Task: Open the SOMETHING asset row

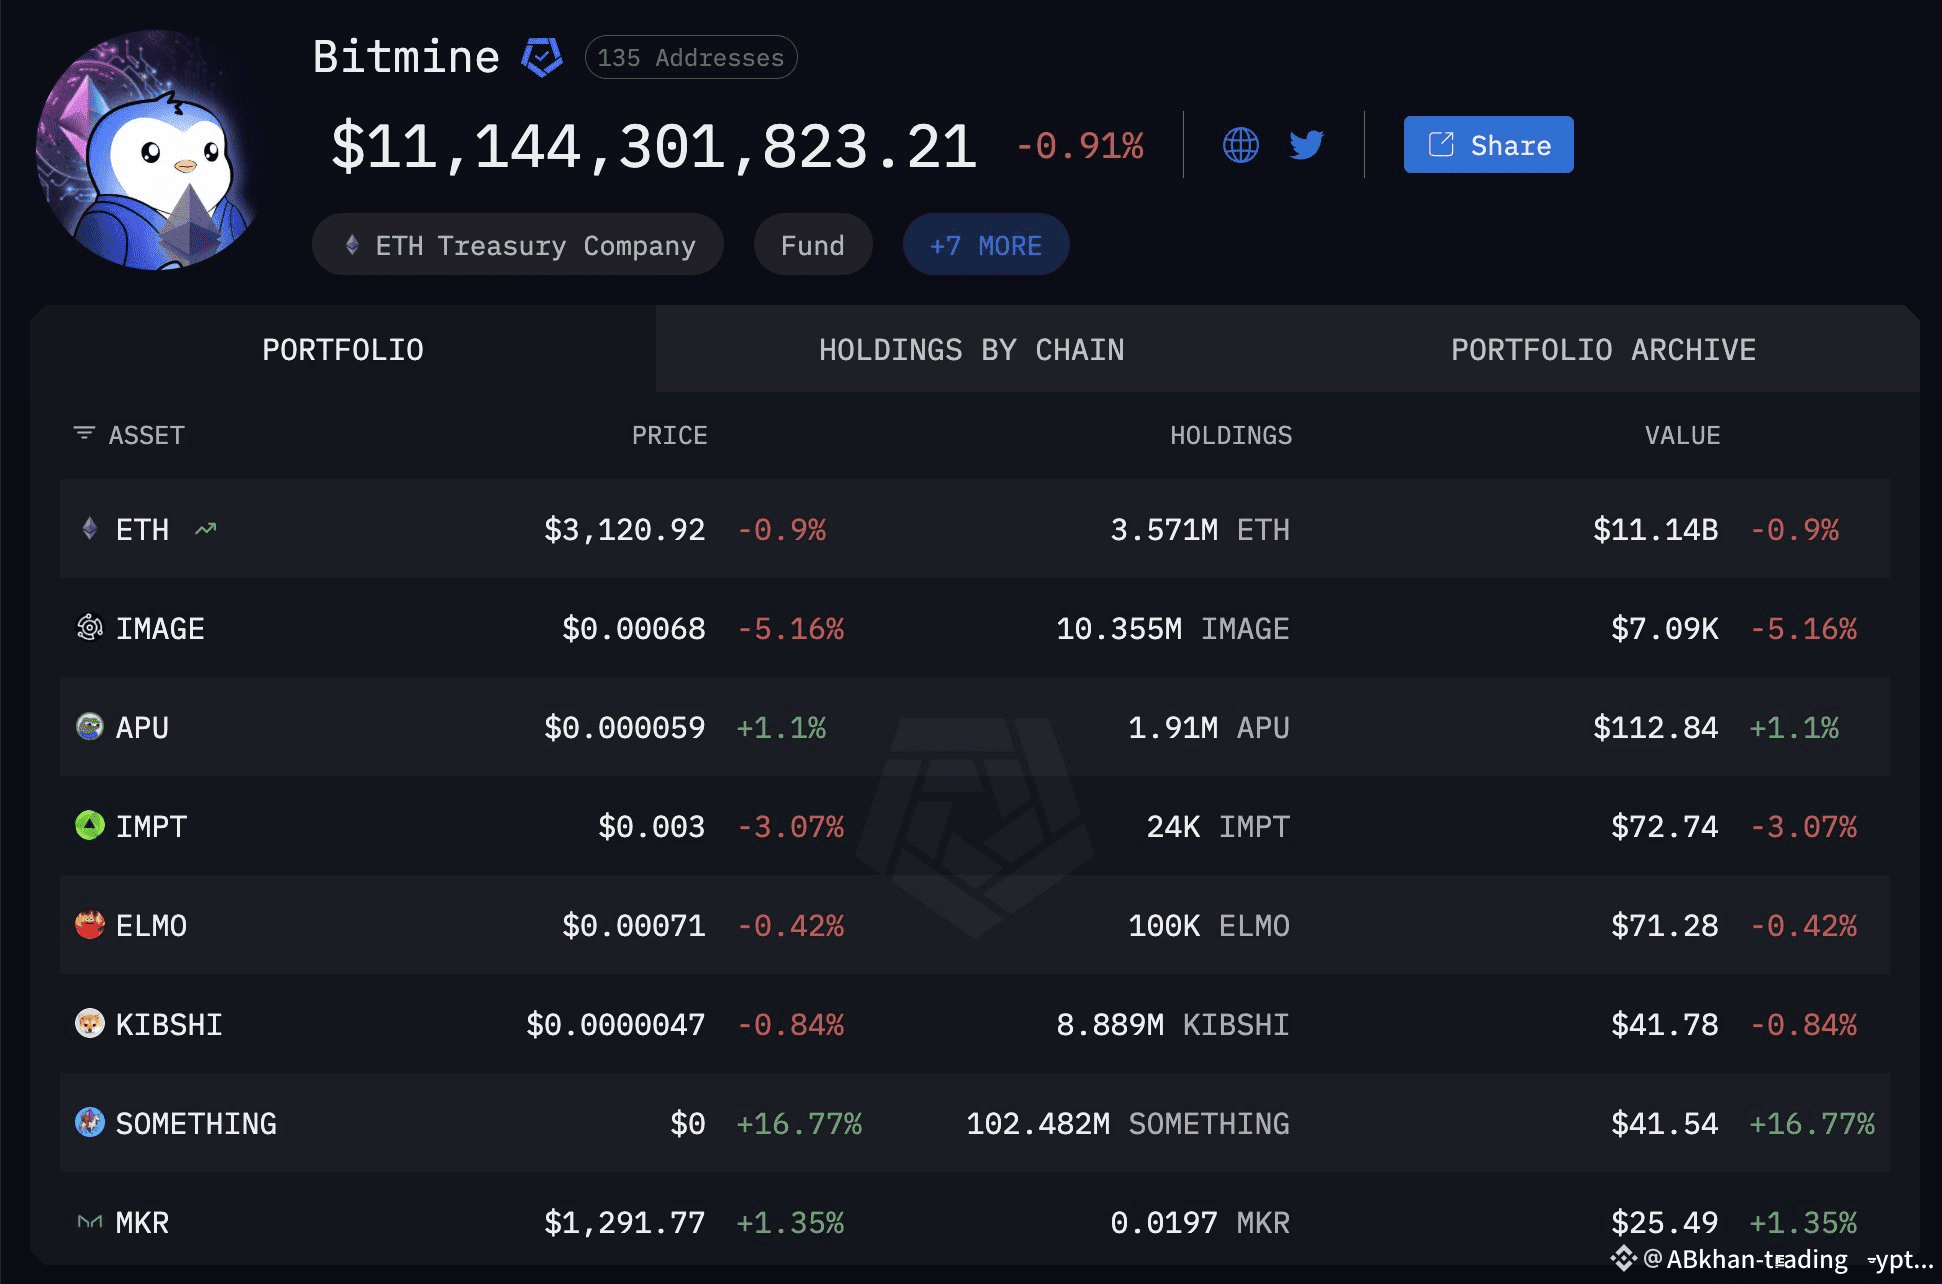Action: pyautogui.click(x=196, y=1124)
